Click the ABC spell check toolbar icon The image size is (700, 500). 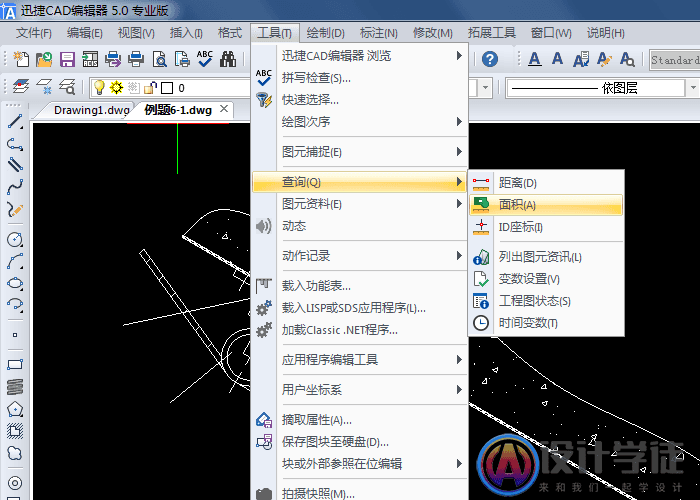tap(205, 59)
